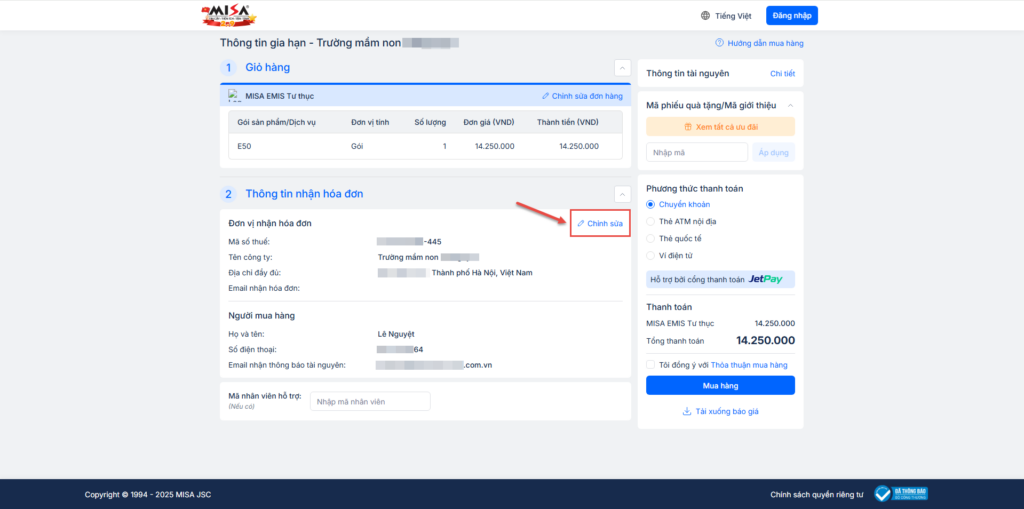Collapse the Mã phiếu quà tặng section
The width and height of the screenshot is (1024, 509).
790,105
